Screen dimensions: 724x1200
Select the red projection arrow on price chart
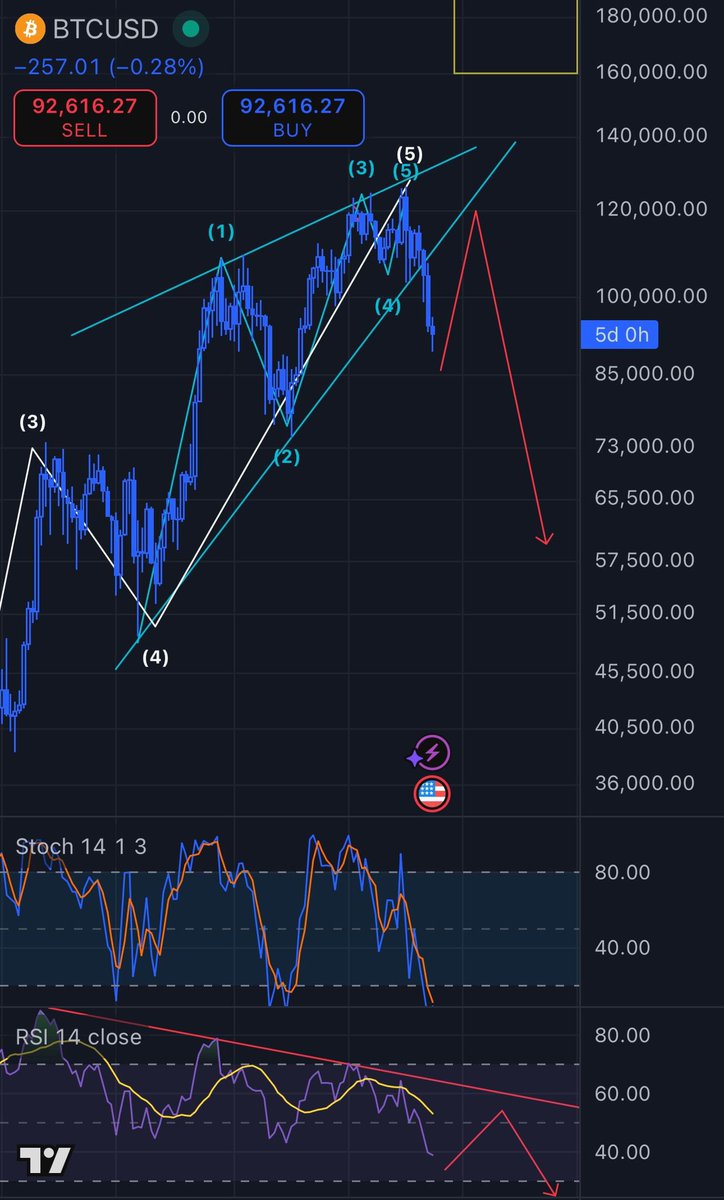pyautogui.click(x=512, y=376)
